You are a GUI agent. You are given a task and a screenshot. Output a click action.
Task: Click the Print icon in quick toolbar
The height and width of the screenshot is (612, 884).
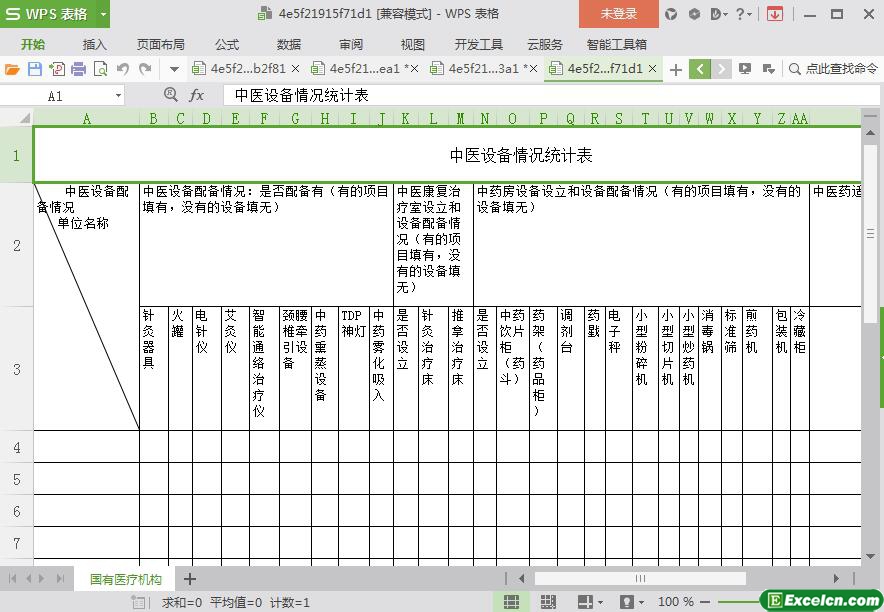[x=78, y=69]
